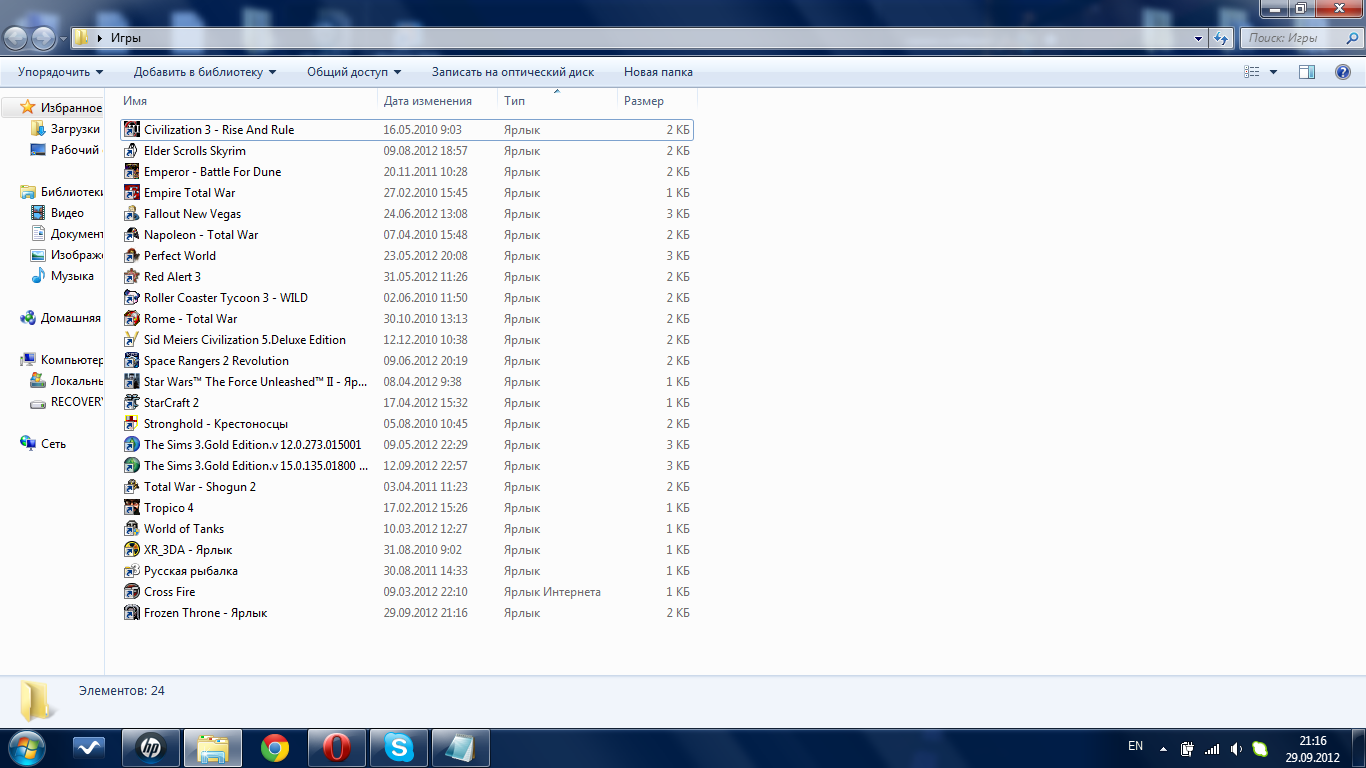Open the view options dropdown arrow
This screenshot has height=768, width=1366.
(1273, 72)
